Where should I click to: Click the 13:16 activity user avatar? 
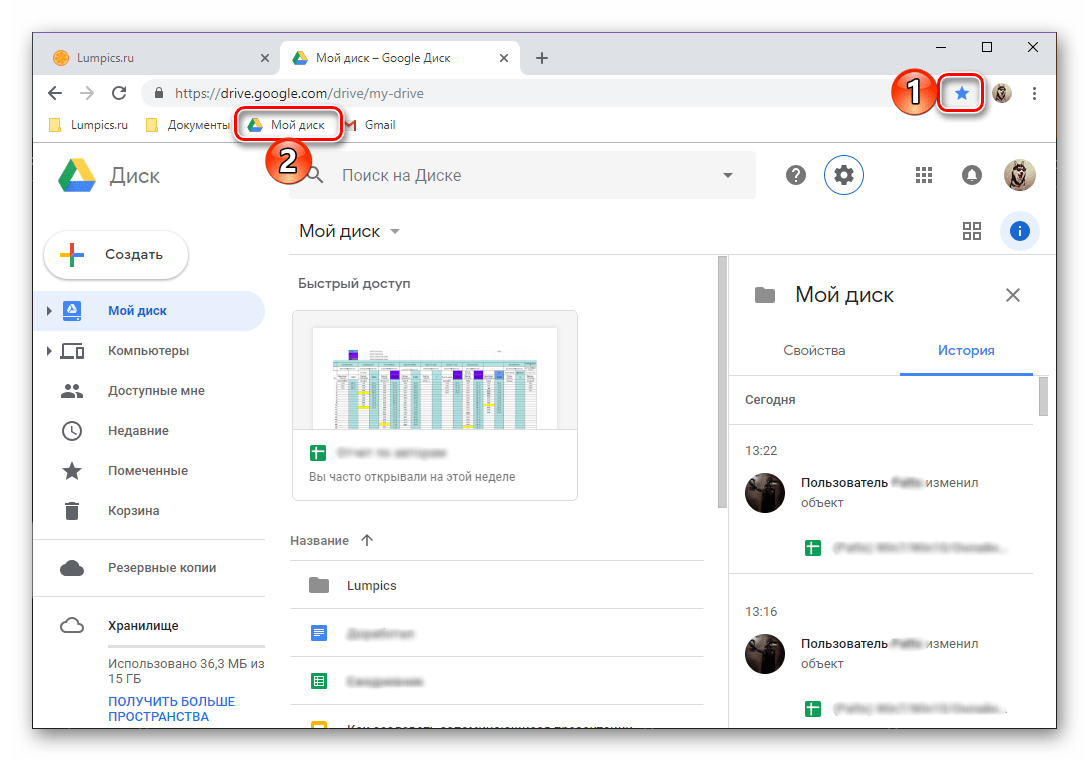pos(765,654)
